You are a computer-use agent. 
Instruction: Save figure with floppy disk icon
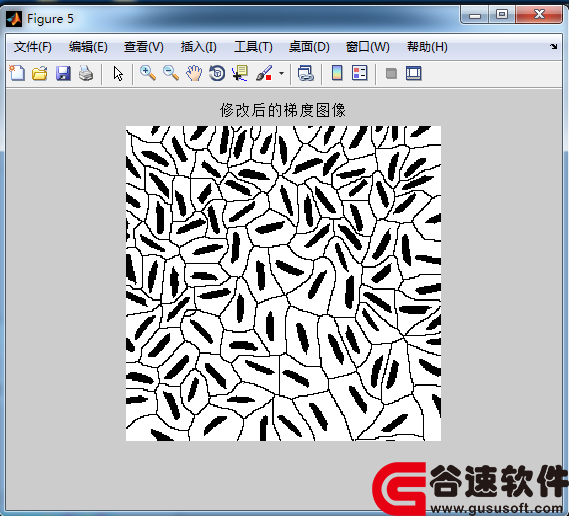(x=63, y=73)
